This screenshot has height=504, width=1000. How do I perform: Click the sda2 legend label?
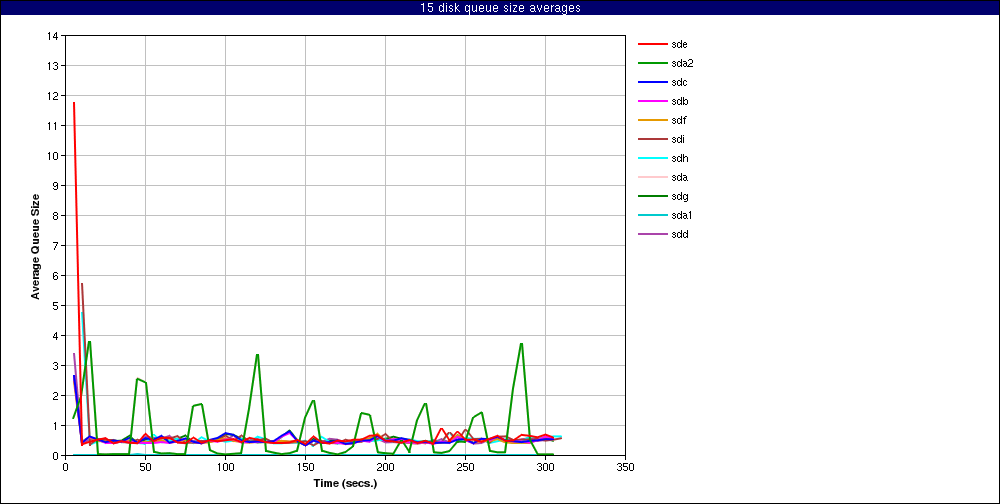tap(682, 64)
